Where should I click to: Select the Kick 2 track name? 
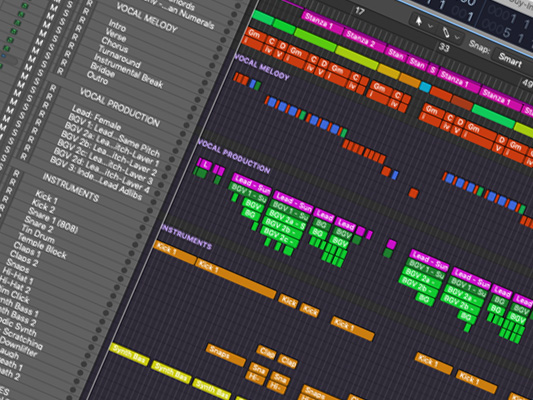(43, 206)
